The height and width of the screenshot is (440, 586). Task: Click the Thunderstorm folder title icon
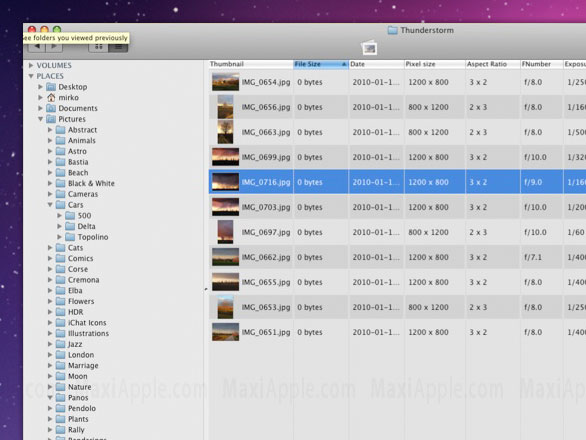[x=392, y=30]
